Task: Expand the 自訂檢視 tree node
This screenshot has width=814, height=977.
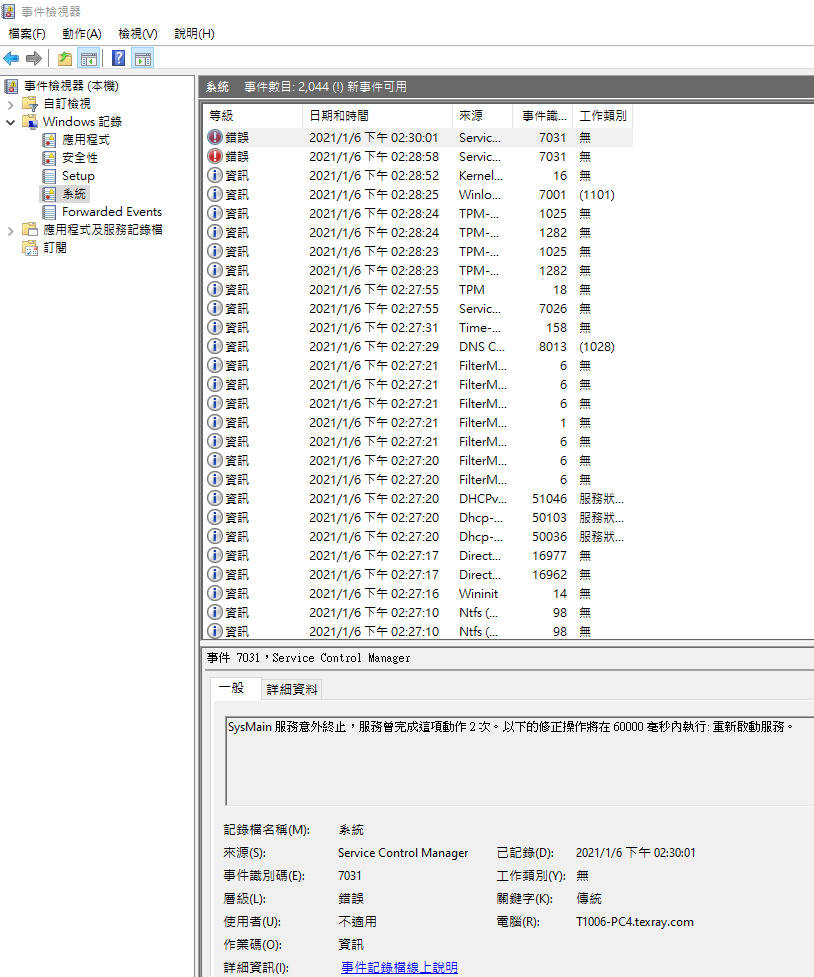Action: pos(11,105)
